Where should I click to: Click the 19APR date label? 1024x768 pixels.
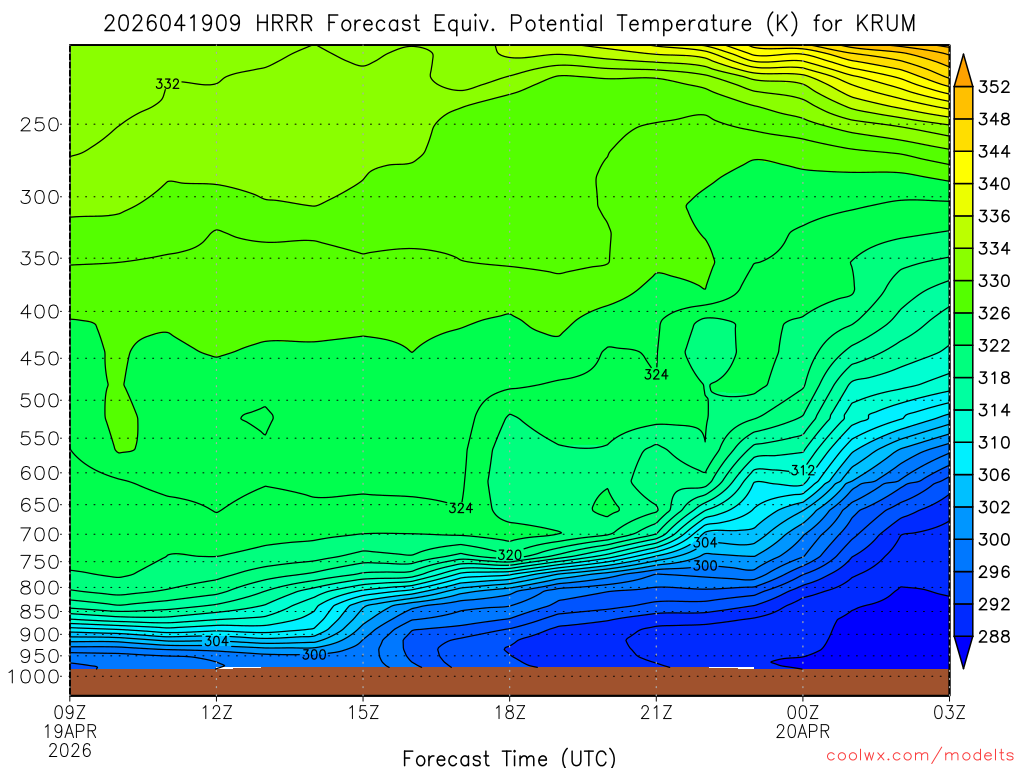pyautogui.click(x=70, y=731)
